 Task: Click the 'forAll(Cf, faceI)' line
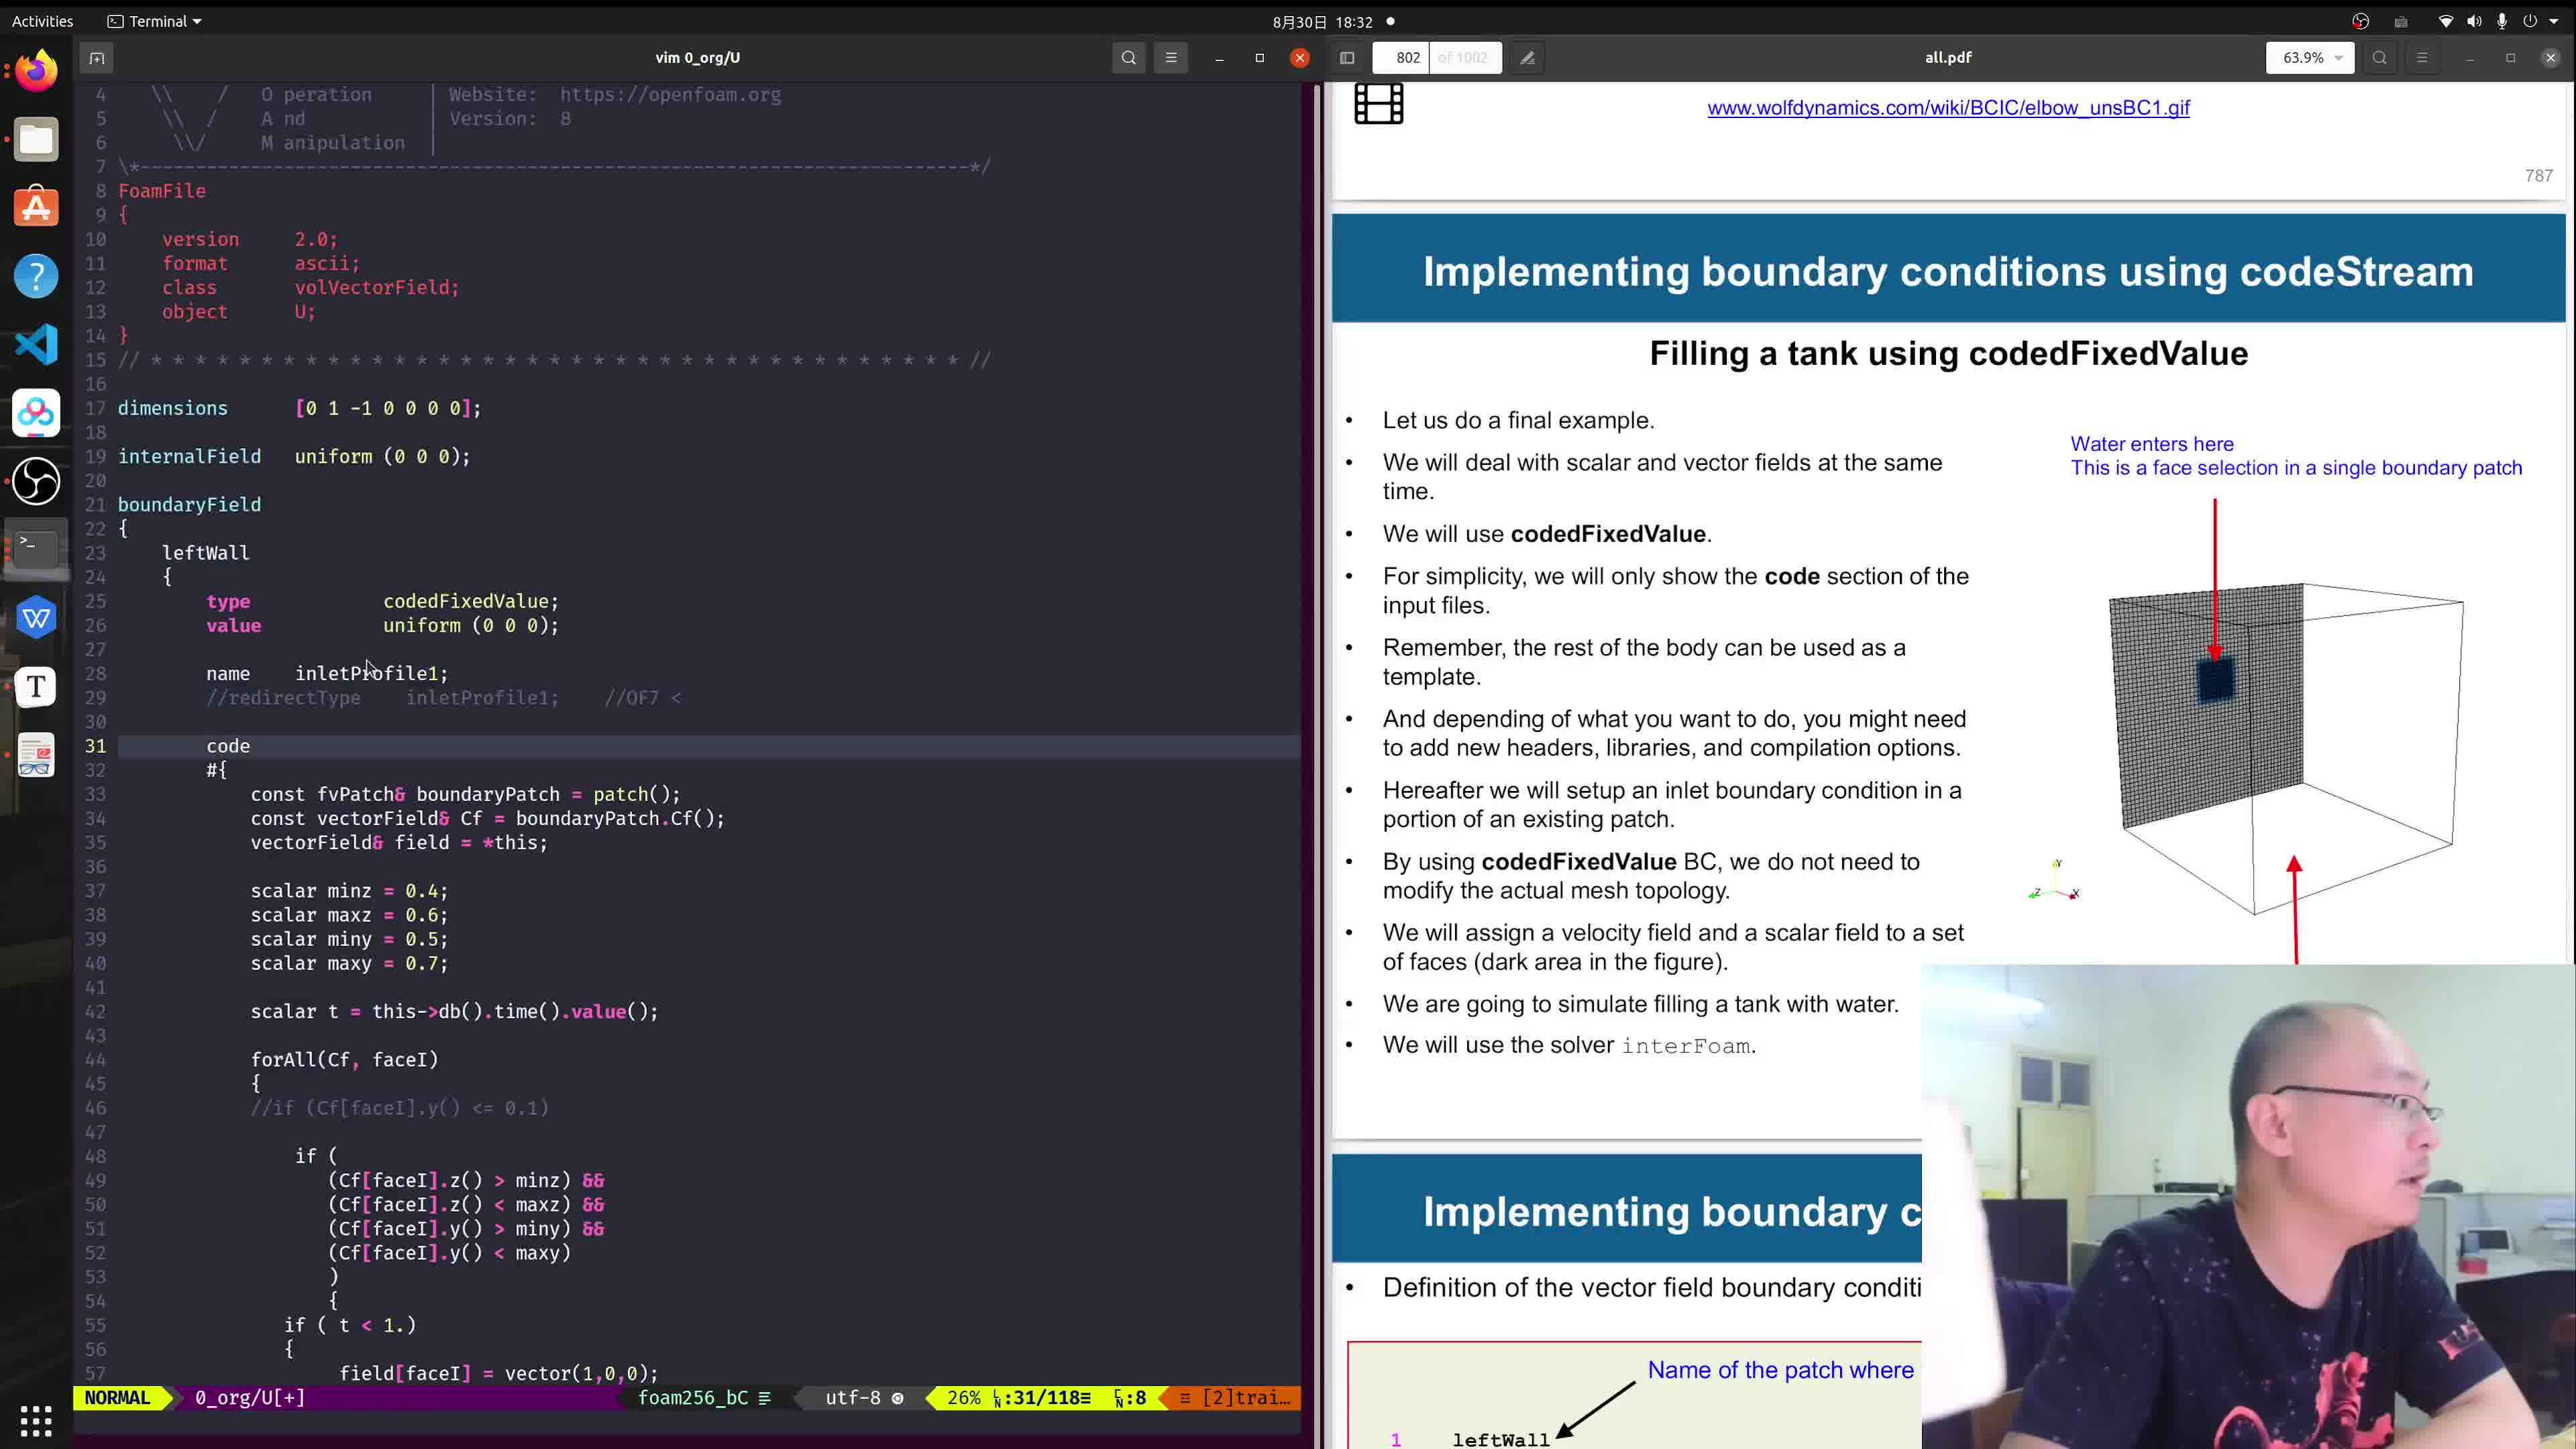click(344, 1060)
